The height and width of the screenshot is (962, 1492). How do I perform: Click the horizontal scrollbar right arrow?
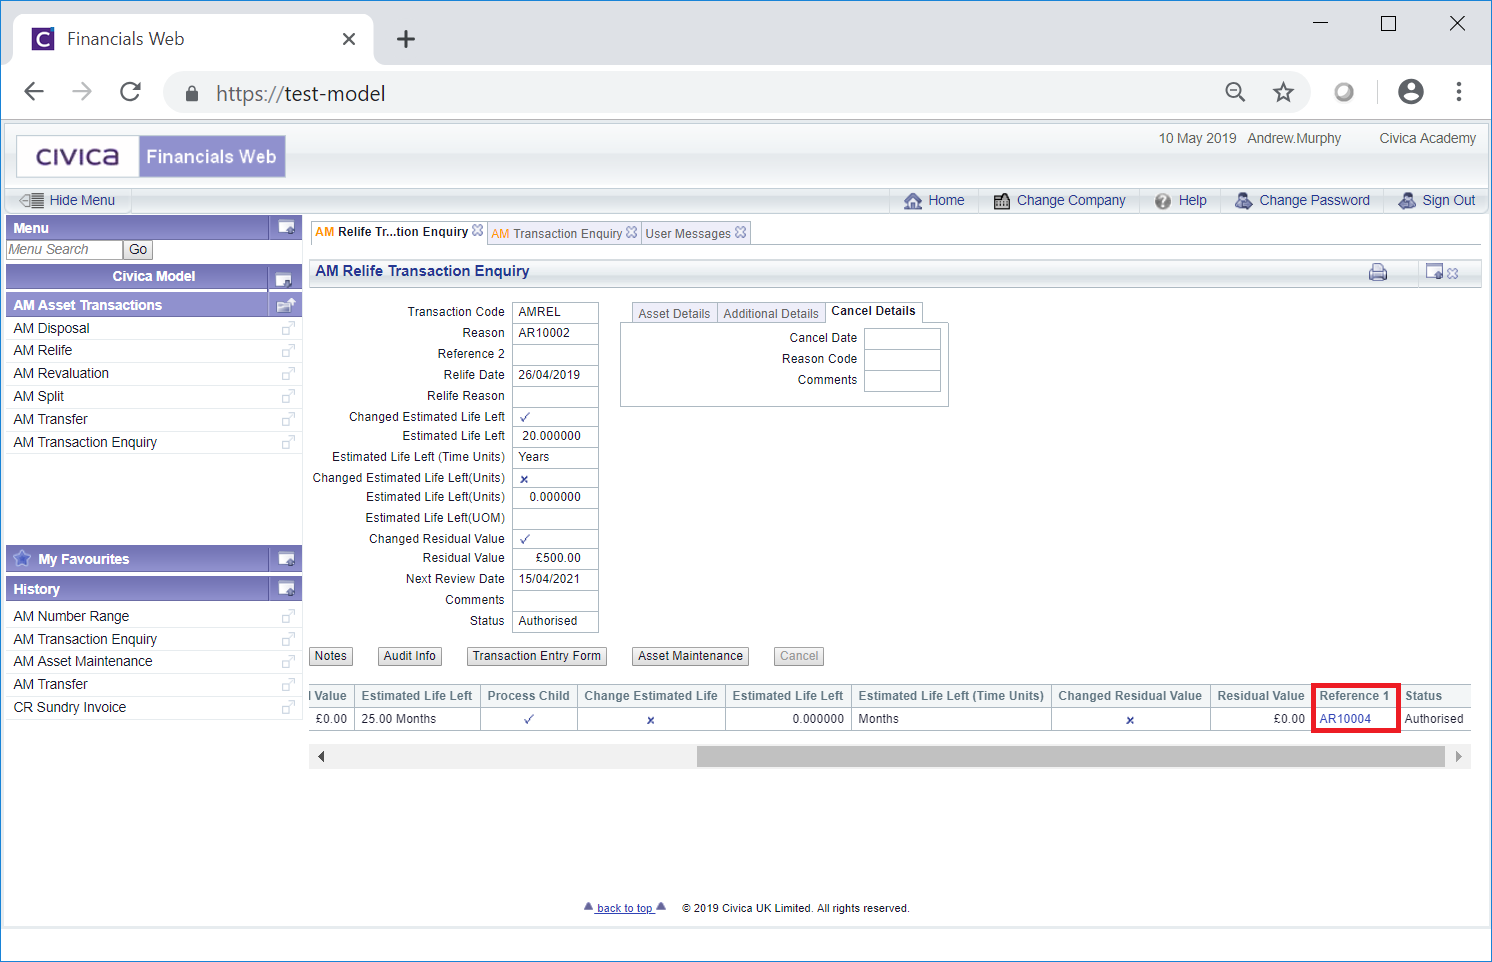pos(1459,757)
